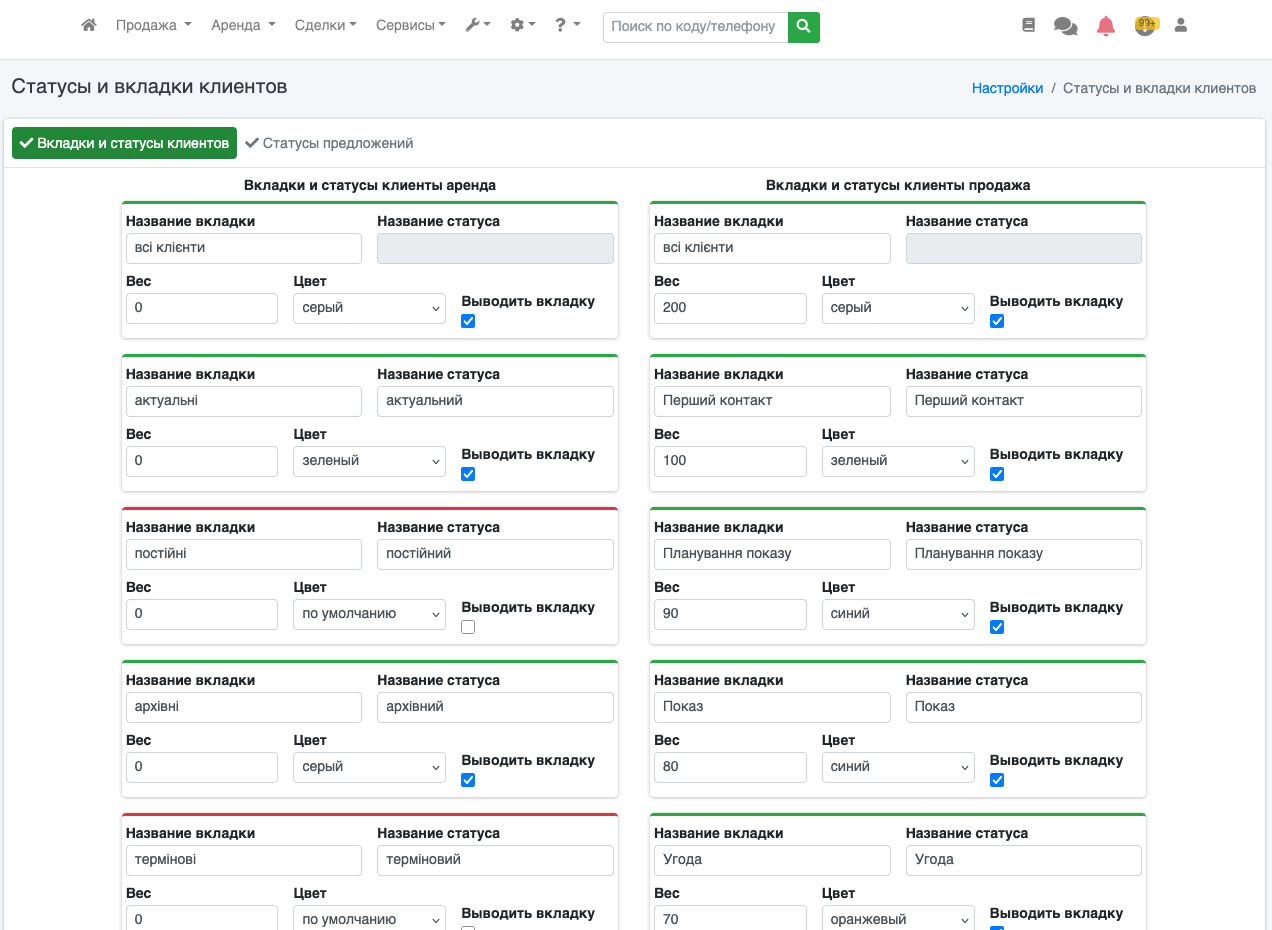
Task: Click the 'Настройки' breadcrumb link
Action: point(1007,88)
